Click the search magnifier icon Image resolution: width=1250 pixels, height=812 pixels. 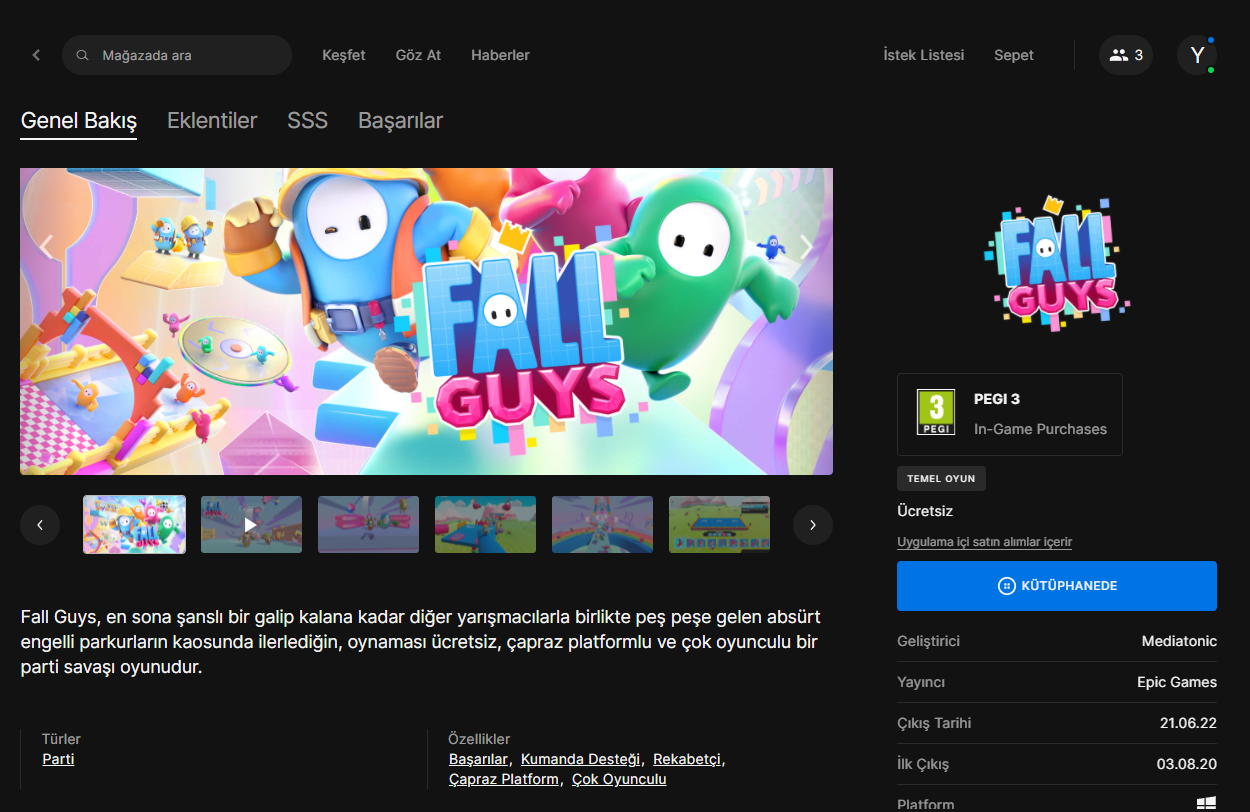point(82,55)
